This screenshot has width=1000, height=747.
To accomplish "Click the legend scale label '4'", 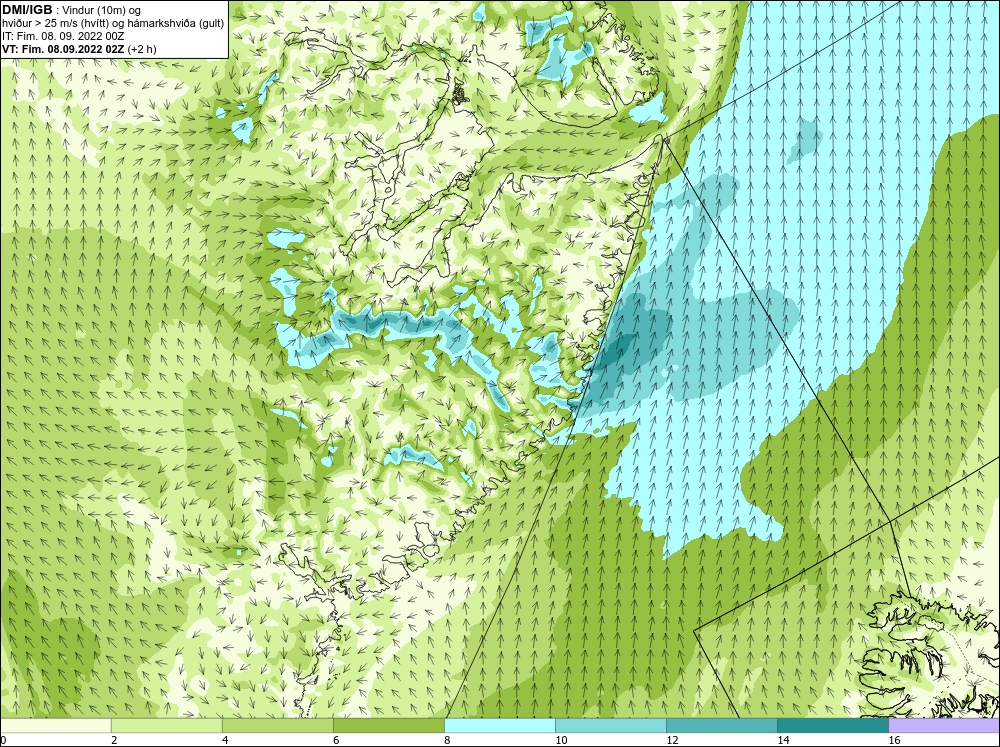I will [226, 740].
